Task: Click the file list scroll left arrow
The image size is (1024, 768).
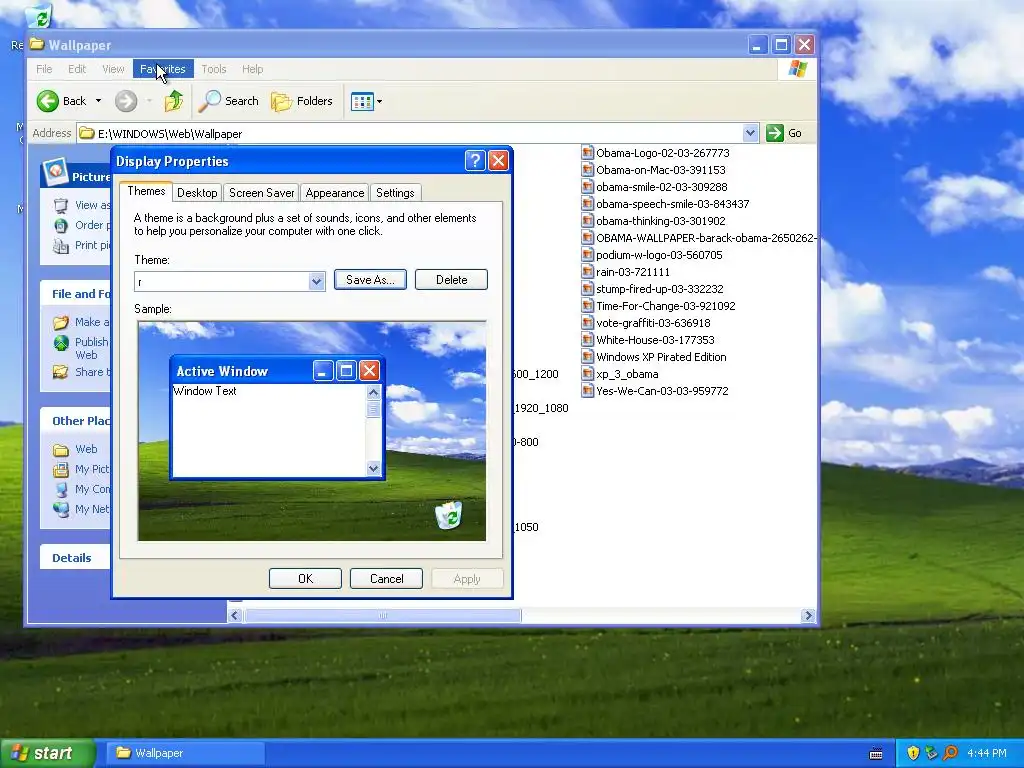Action: (x=235, y=615)
